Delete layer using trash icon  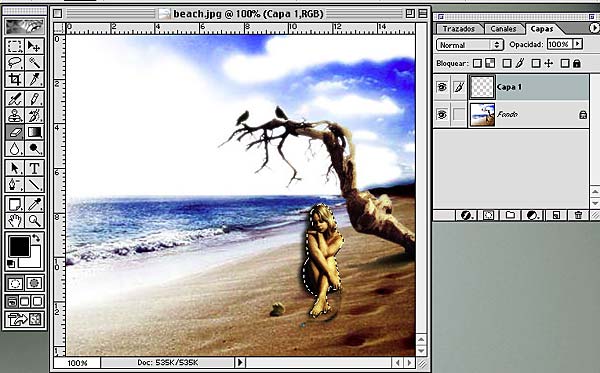pyautogui.click(x=578, y=215)
